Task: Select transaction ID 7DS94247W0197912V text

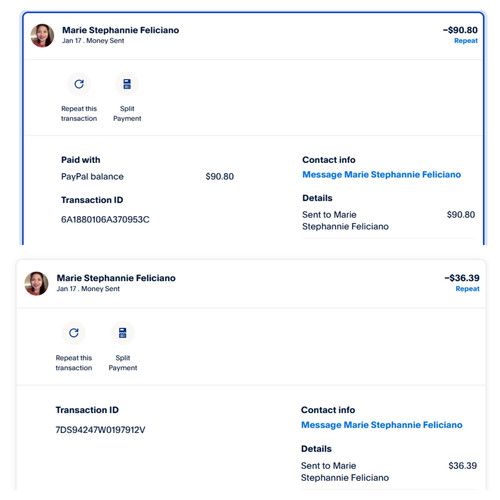Action: click(x=100, y=430)
